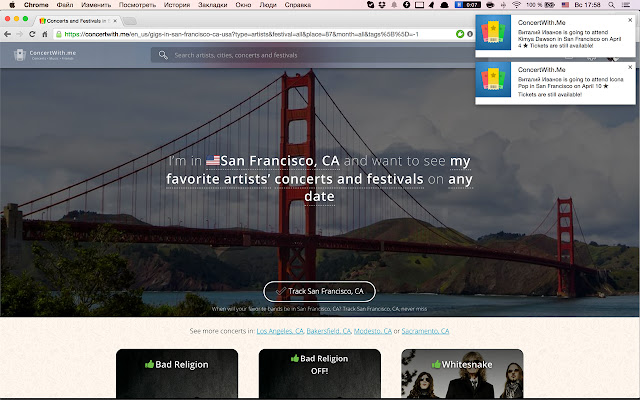Click the clock showing Вс 17:58

click(x=587, y=5)
